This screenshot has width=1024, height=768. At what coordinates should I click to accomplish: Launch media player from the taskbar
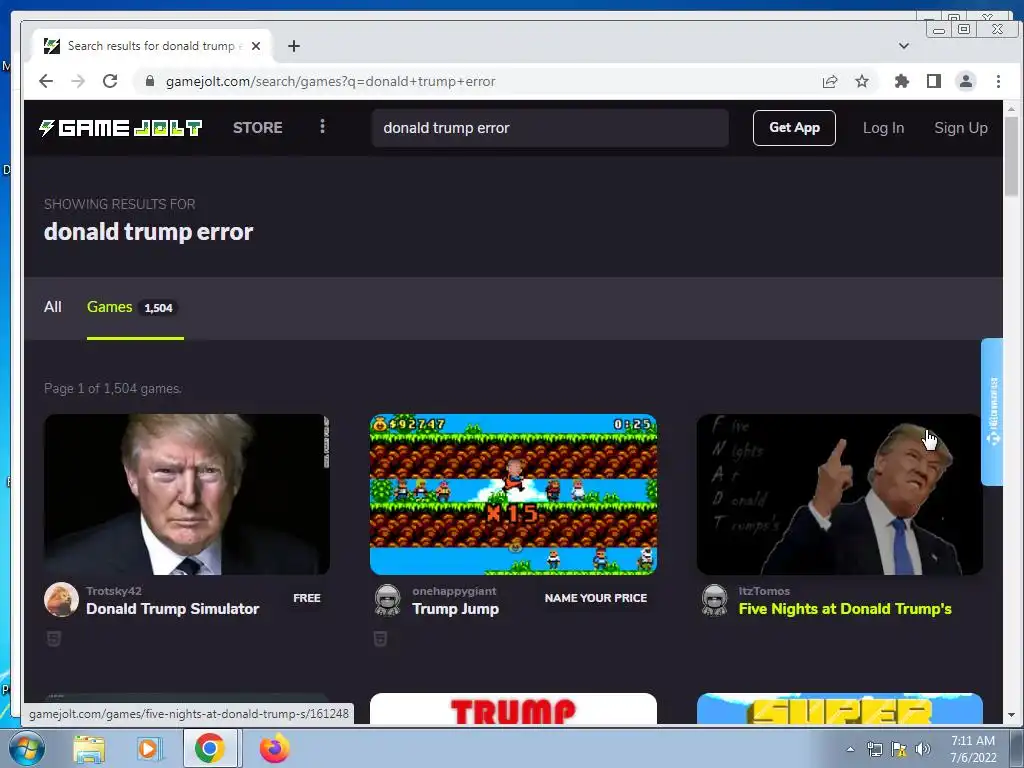coord(149,749)
